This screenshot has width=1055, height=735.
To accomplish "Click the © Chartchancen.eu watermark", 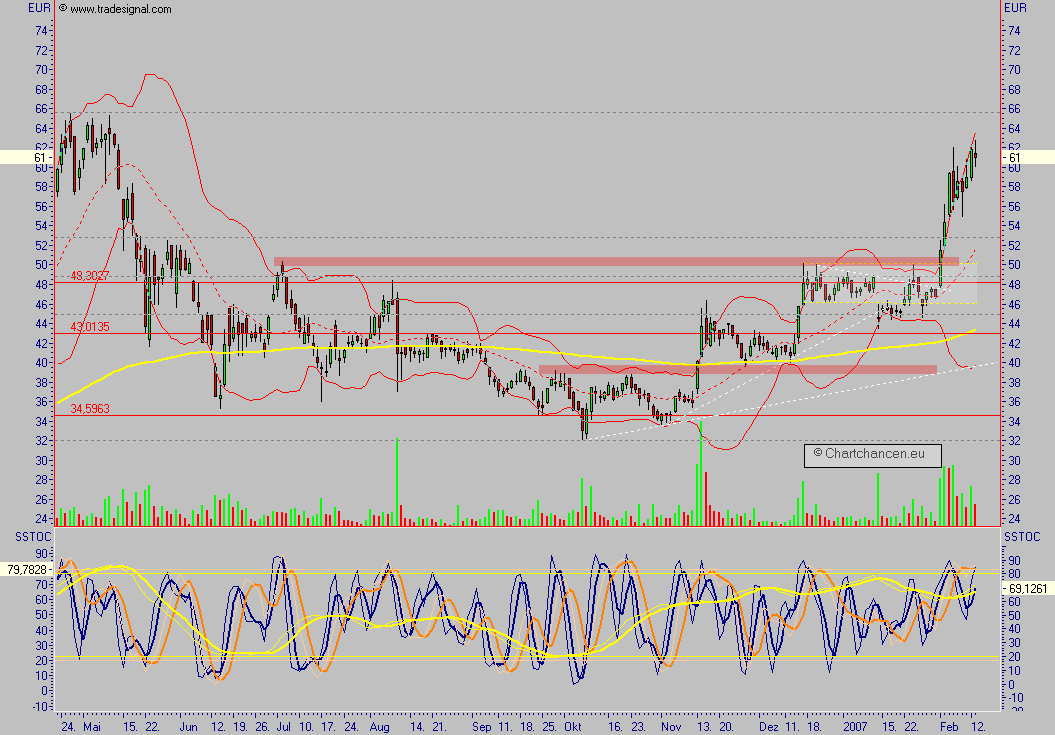I will [x=872, y=454].
